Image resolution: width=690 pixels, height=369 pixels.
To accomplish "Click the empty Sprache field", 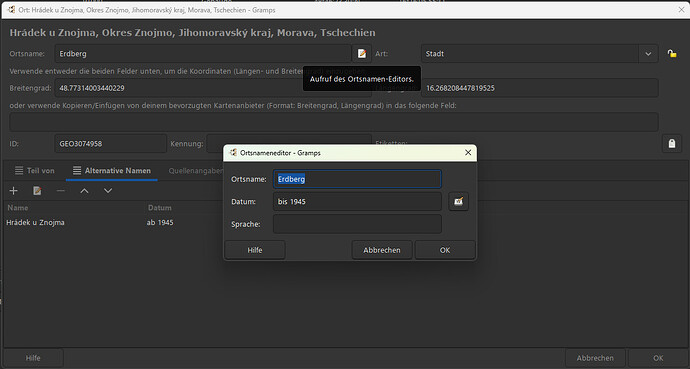I will pos(357,224).
